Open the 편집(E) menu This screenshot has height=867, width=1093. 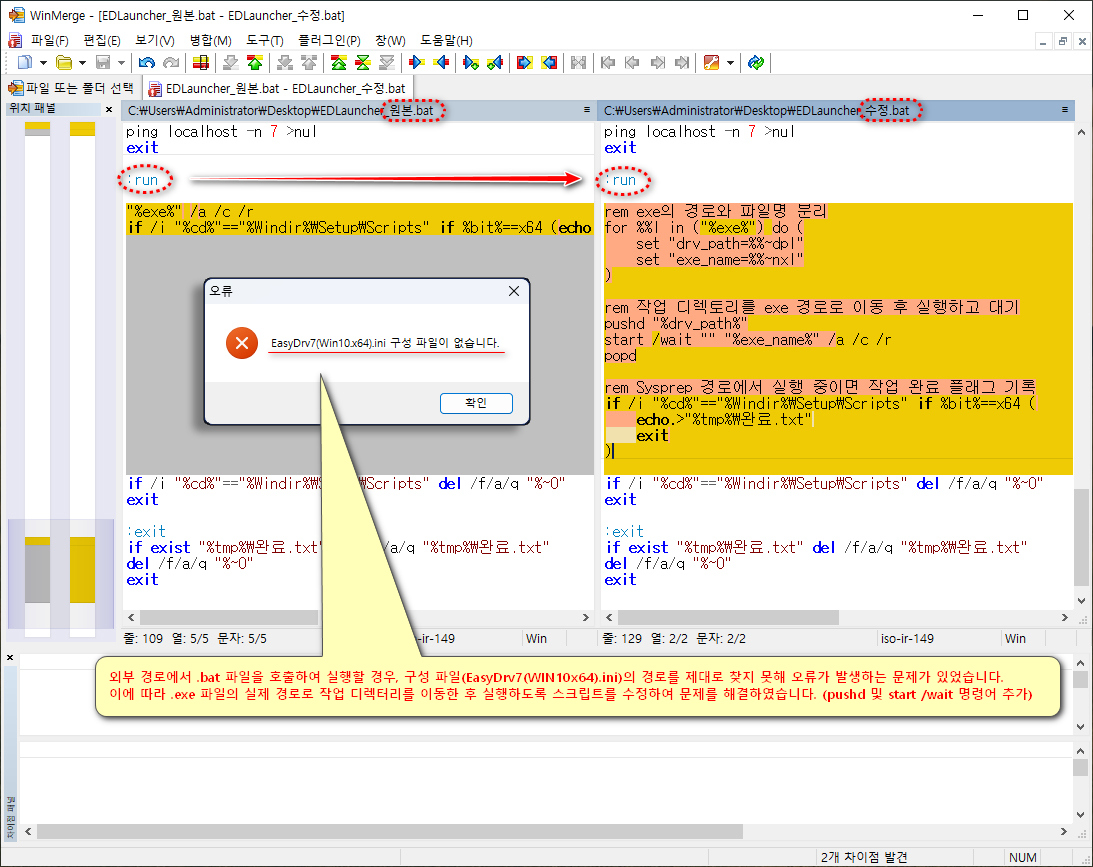coord(102,40)
